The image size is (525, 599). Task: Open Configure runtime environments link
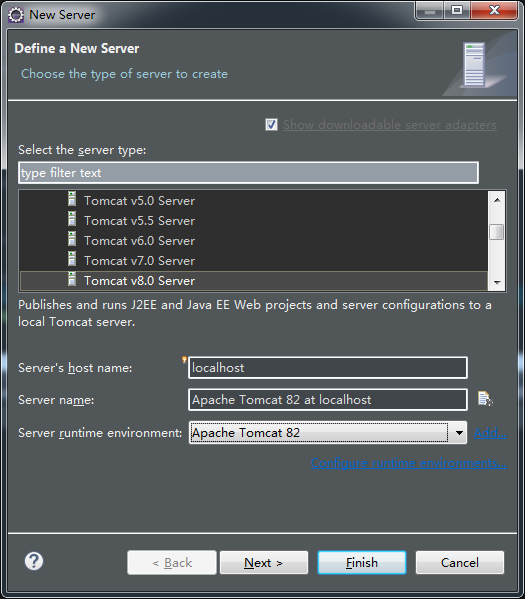click(409, 463)
